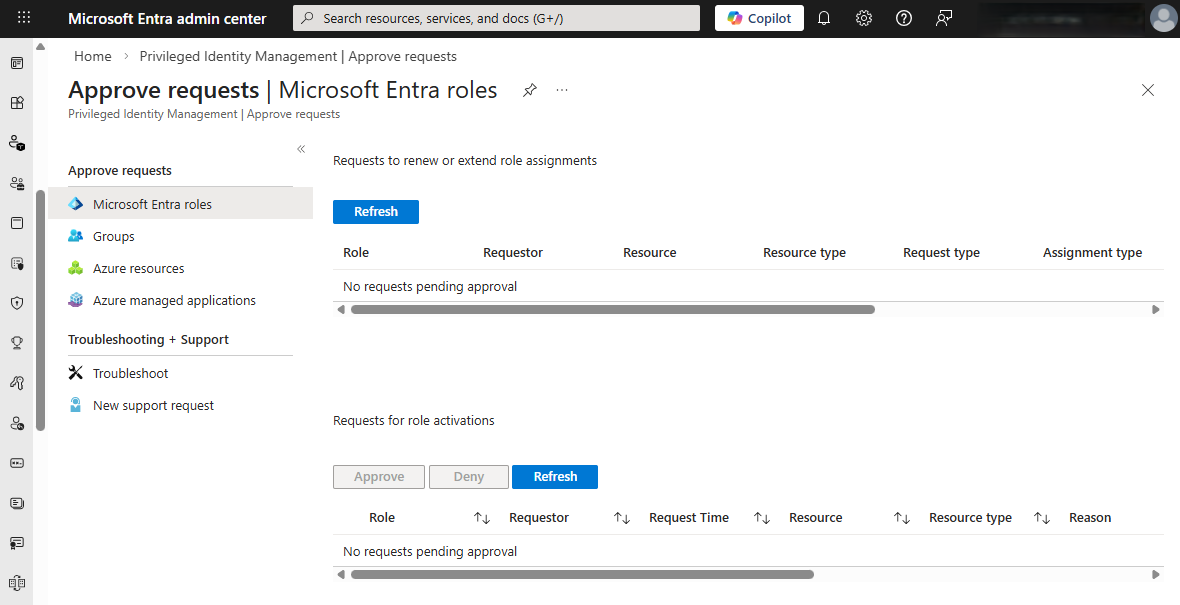1180x605 pixels.
Task: Click the Microsoft Entra roles diamond icon
Action: coord(75,204)
